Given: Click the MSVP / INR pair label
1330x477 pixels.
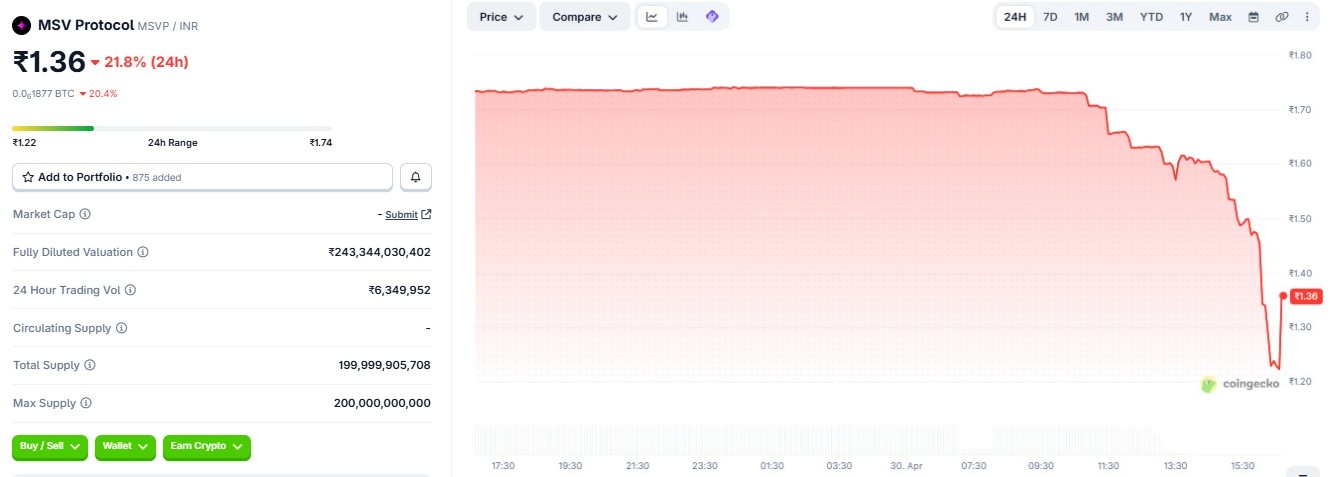Looking at the screenshot, I should tap(168, 26).
